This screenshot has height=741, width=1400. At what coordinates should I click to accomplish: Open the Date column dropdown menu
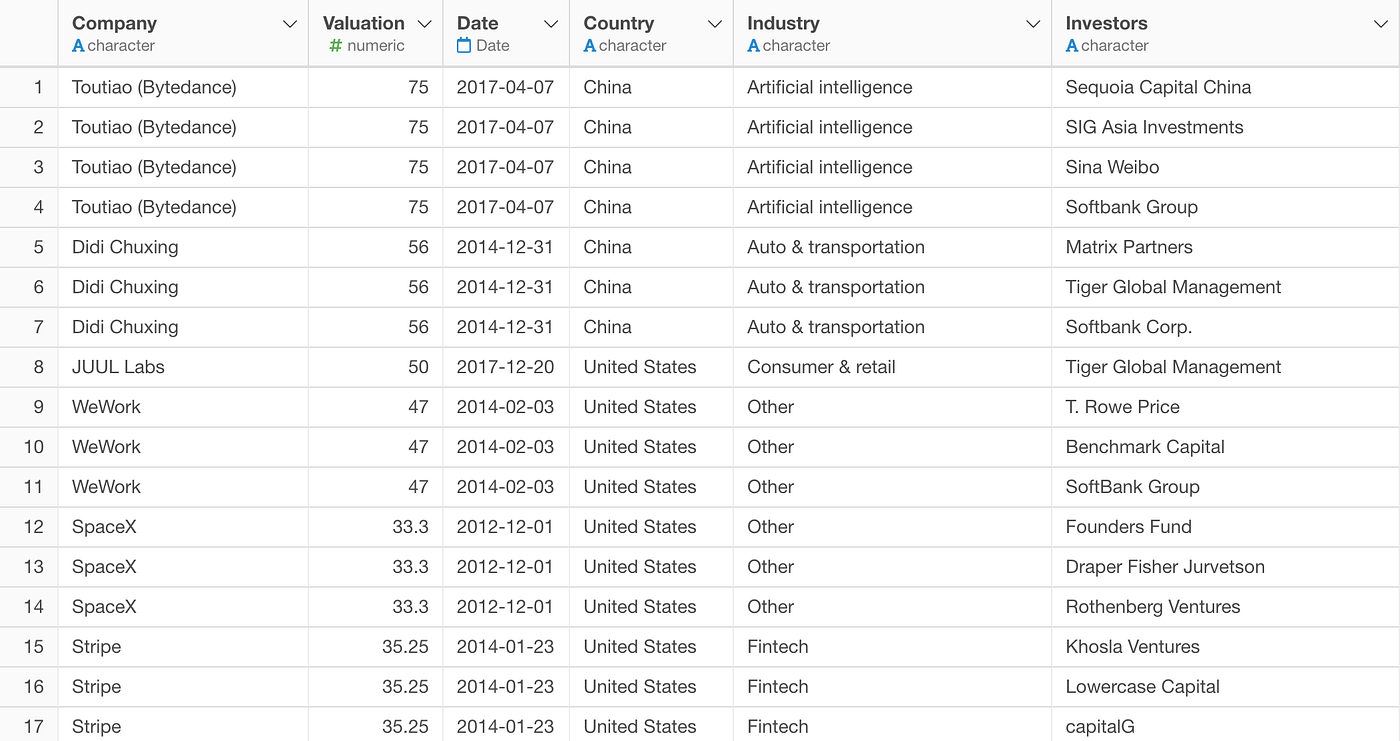[x=550, y=23]
